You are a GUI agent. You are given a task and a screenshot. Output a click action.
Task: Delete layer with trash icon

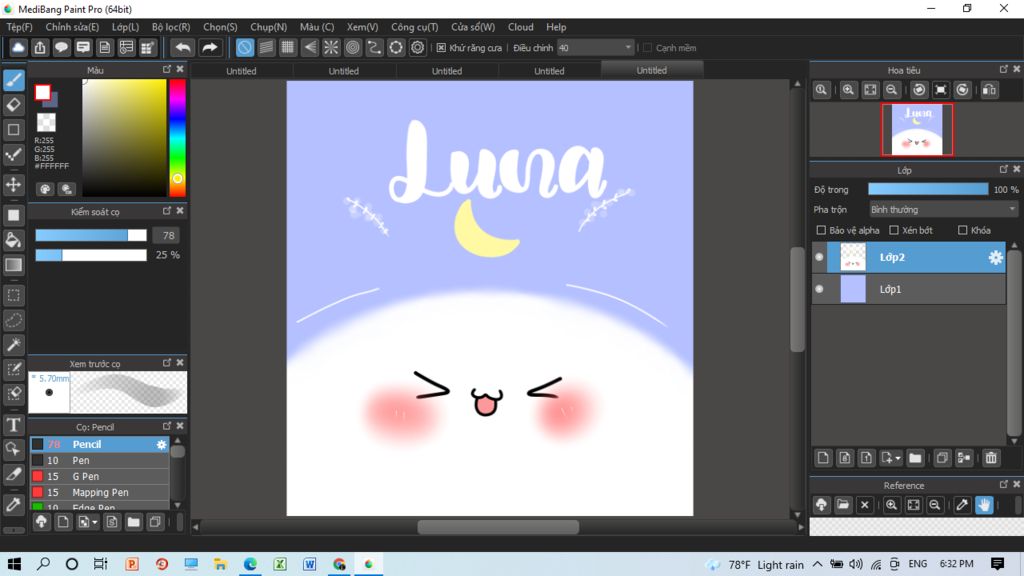coord(991,458)
